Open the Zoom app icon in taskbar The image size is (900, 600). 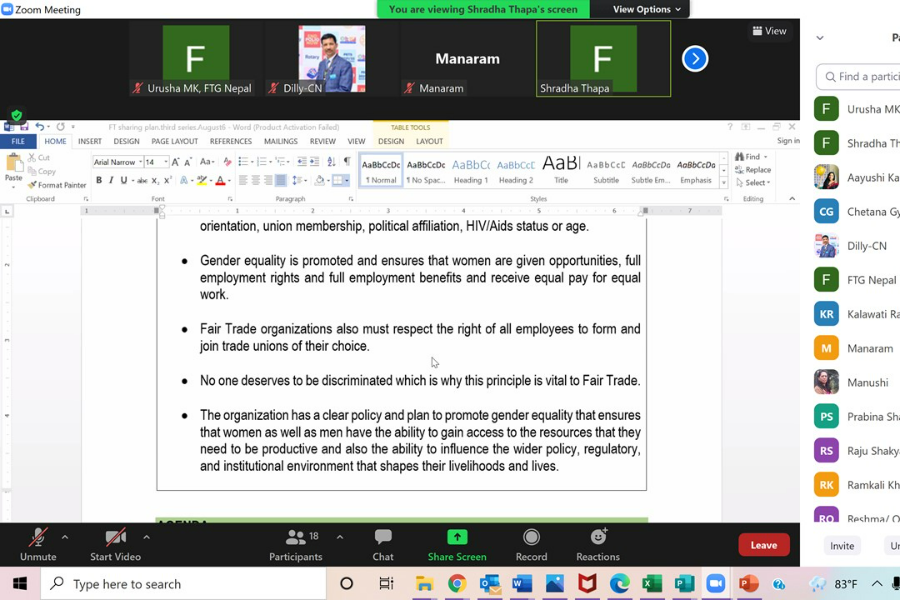click(x=715, y=584)
